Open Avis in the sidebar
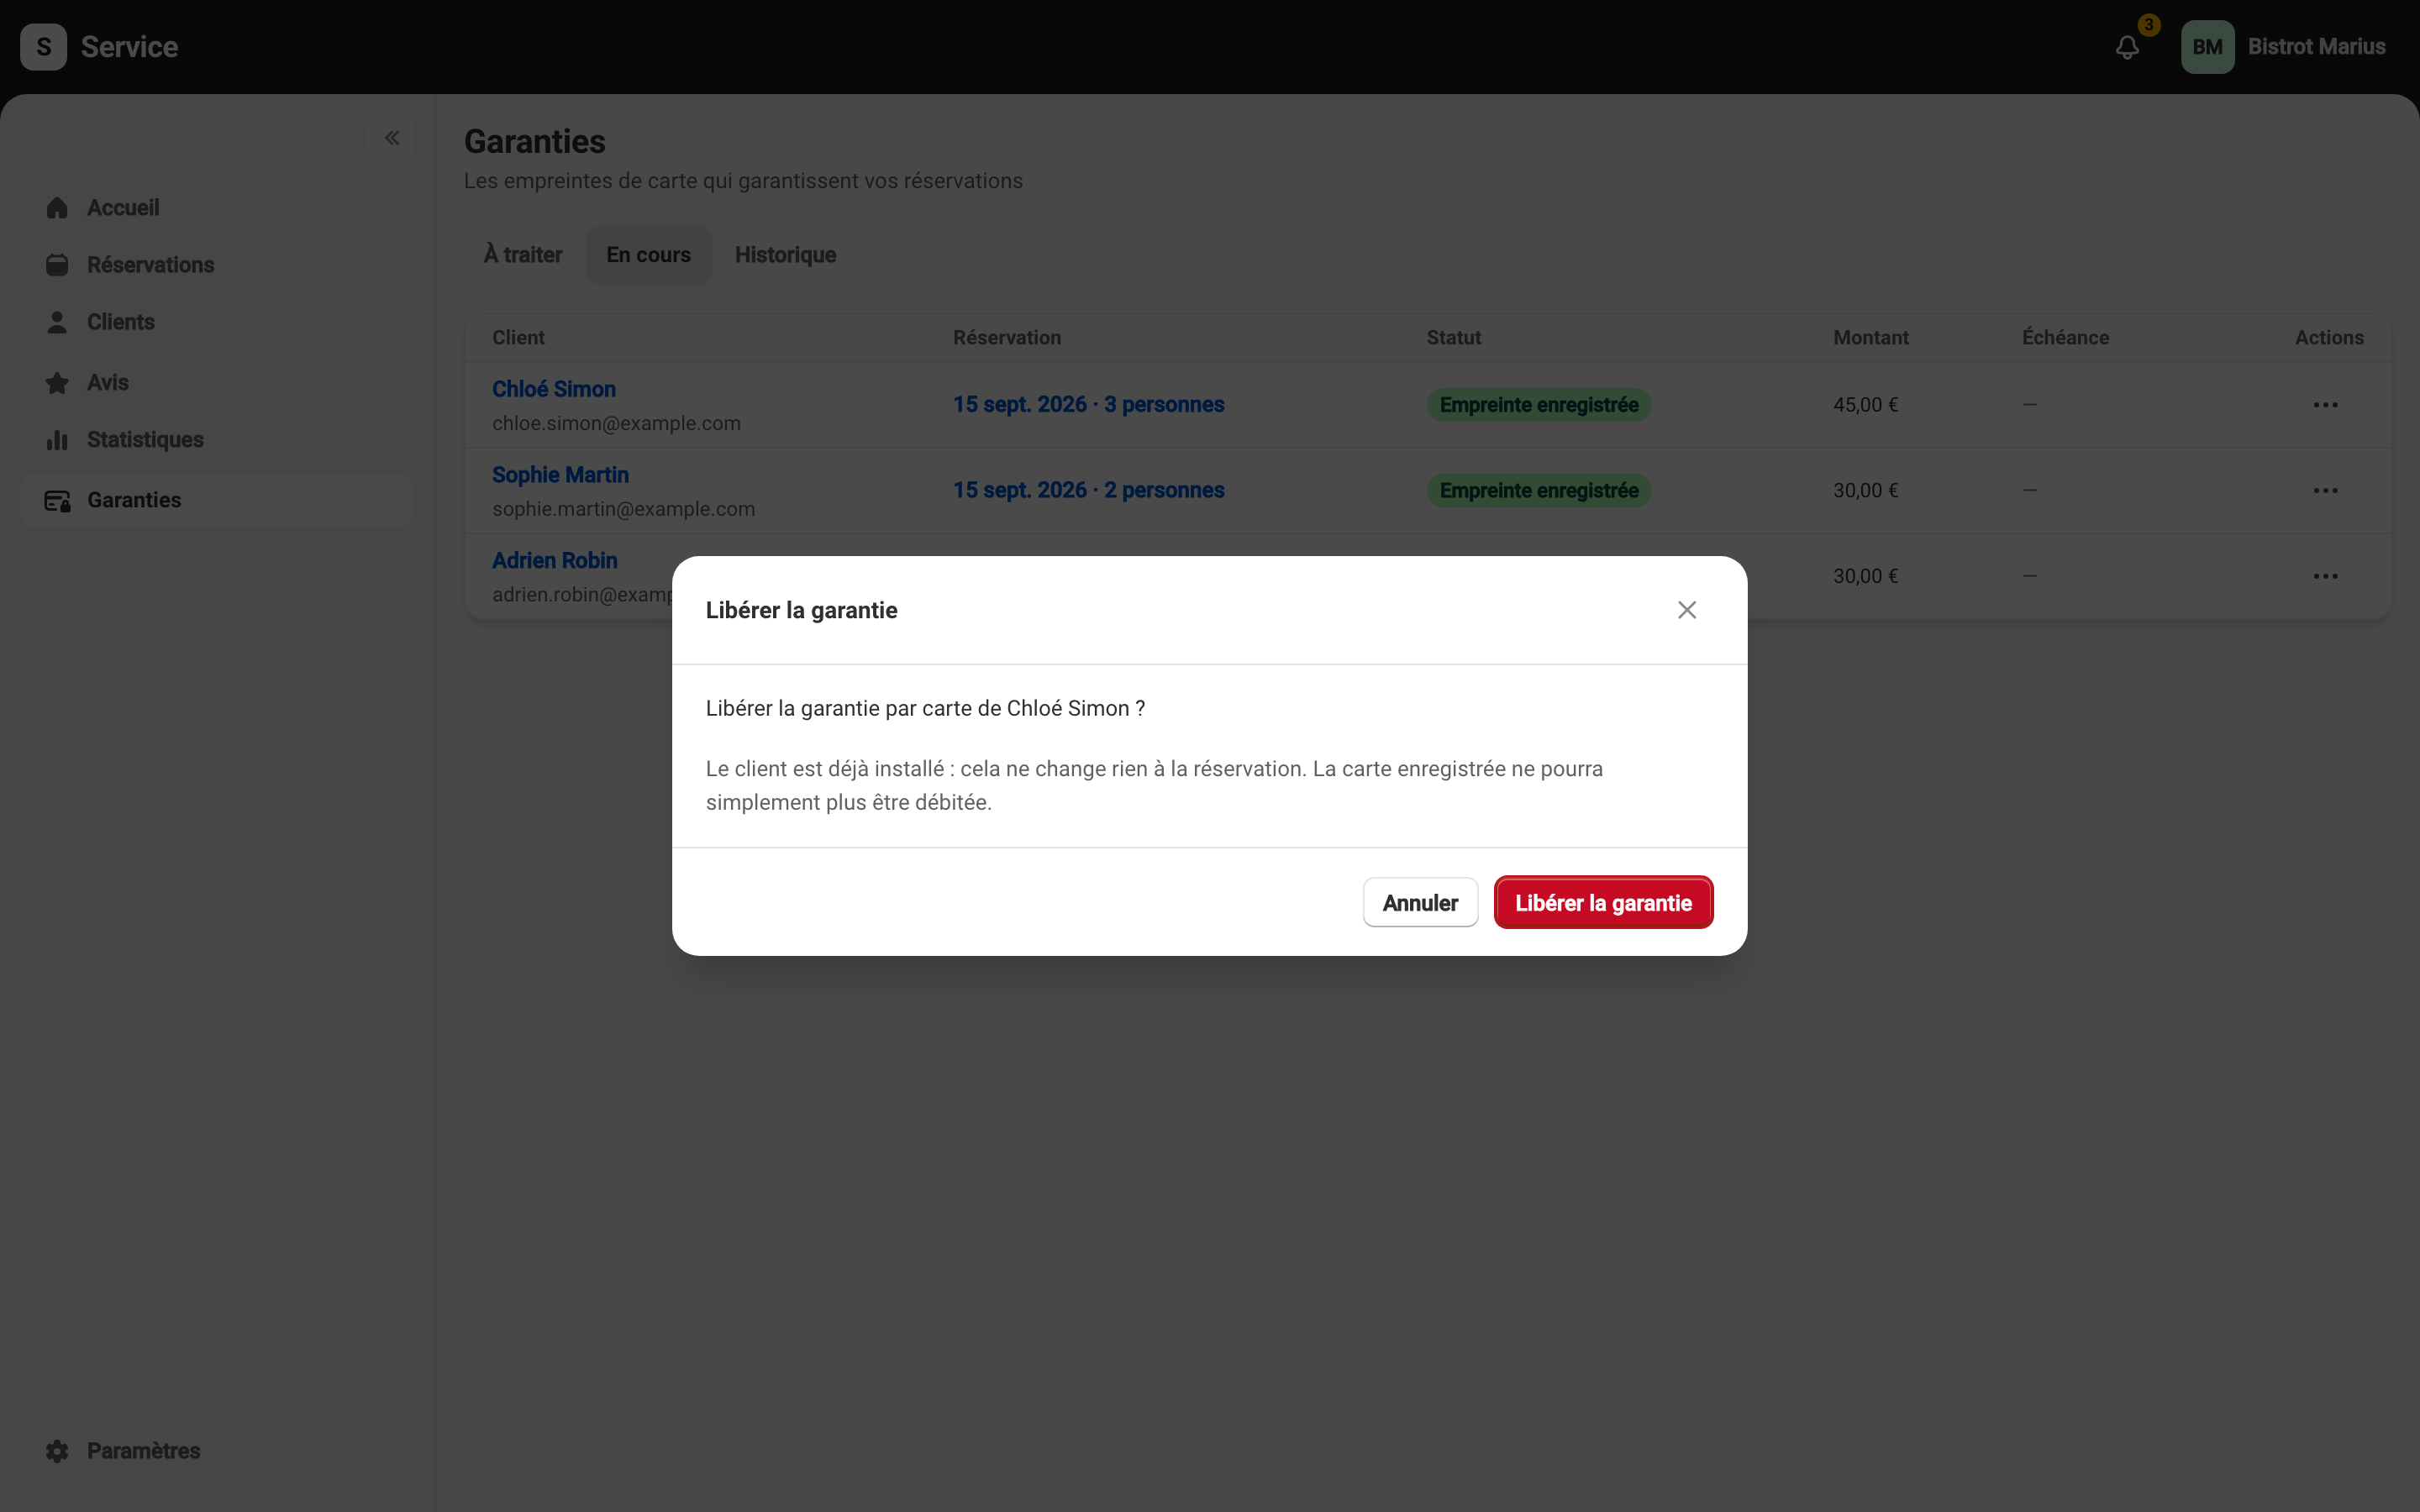2420x1512 pixels. click(217, 383)
